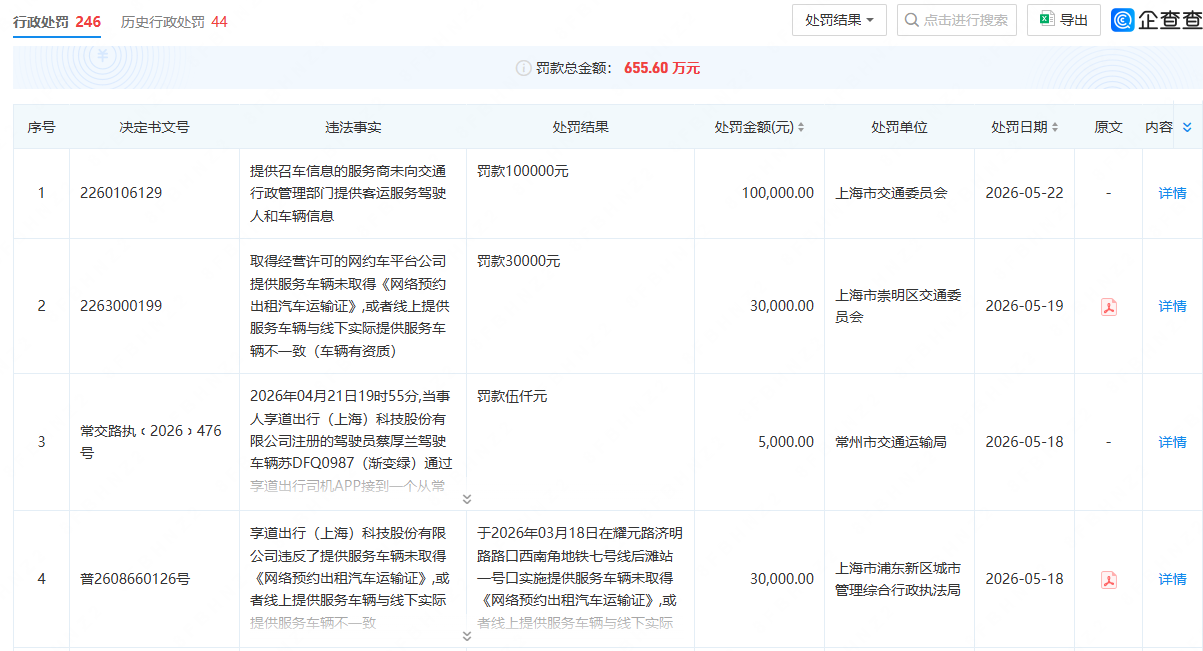Select the document number 普2608660126号
Viewport: 1203px width, 651px height.
(x=135, y=579)
